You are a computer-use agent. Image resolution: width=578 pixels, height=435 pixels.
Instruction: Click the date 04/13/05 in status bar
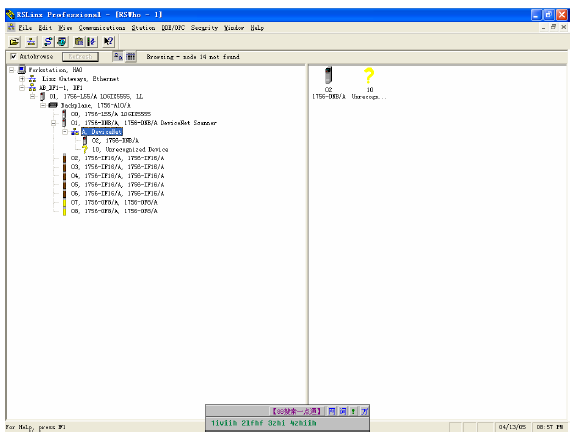512,427
